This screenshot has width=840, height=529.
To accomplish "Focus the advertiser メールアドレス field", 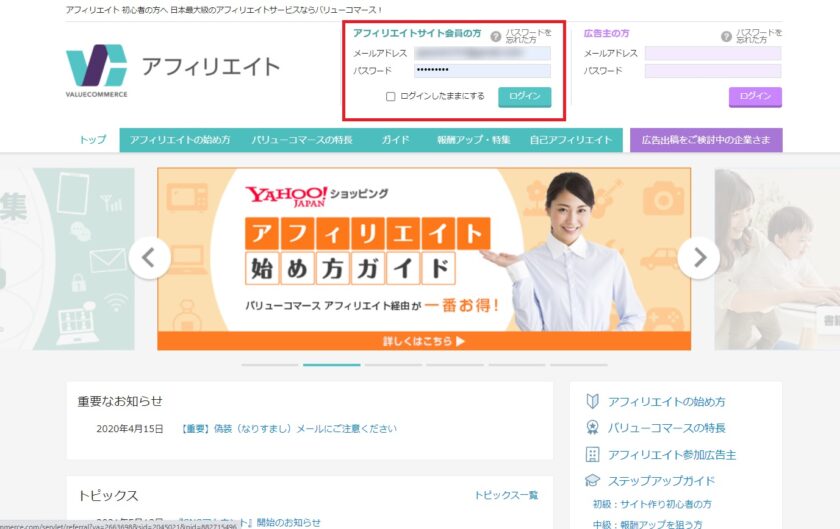I will (712, 53).
